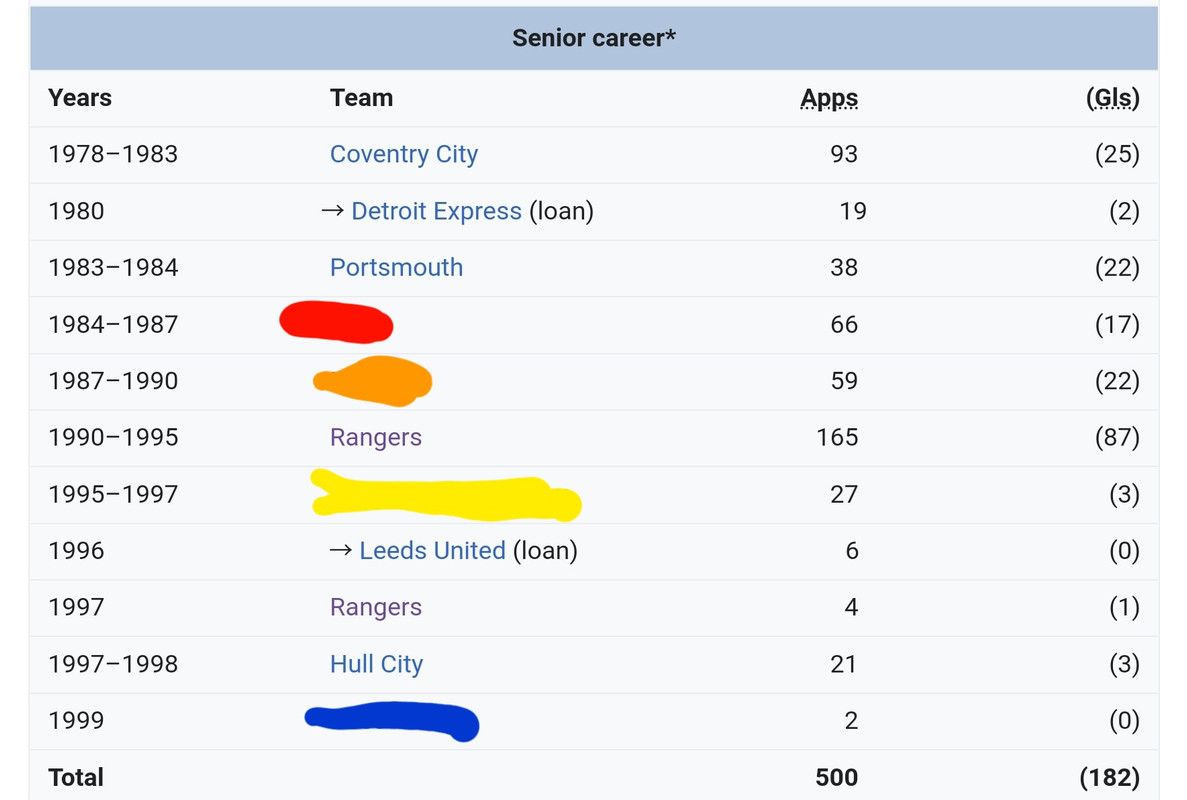Open the Hull City team link
This screenshot has width=1187, height=800.
[376, 664]
